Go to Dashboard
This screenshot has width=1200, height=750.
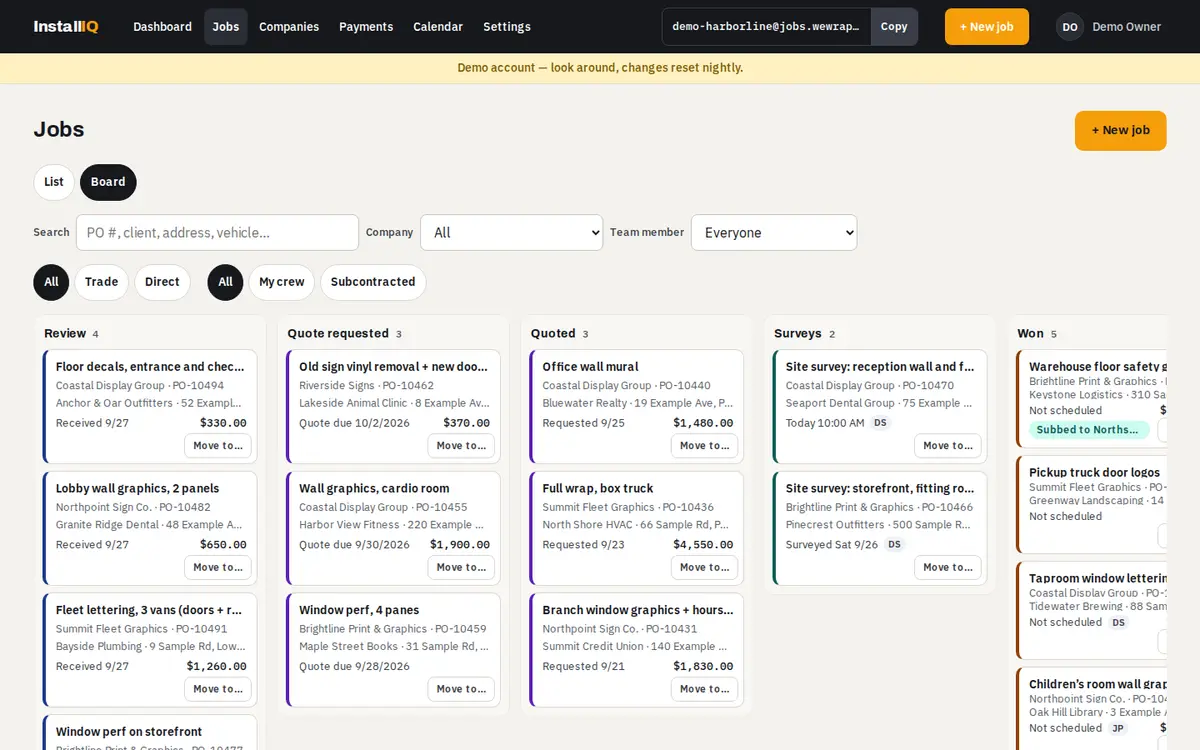point(163,27)
